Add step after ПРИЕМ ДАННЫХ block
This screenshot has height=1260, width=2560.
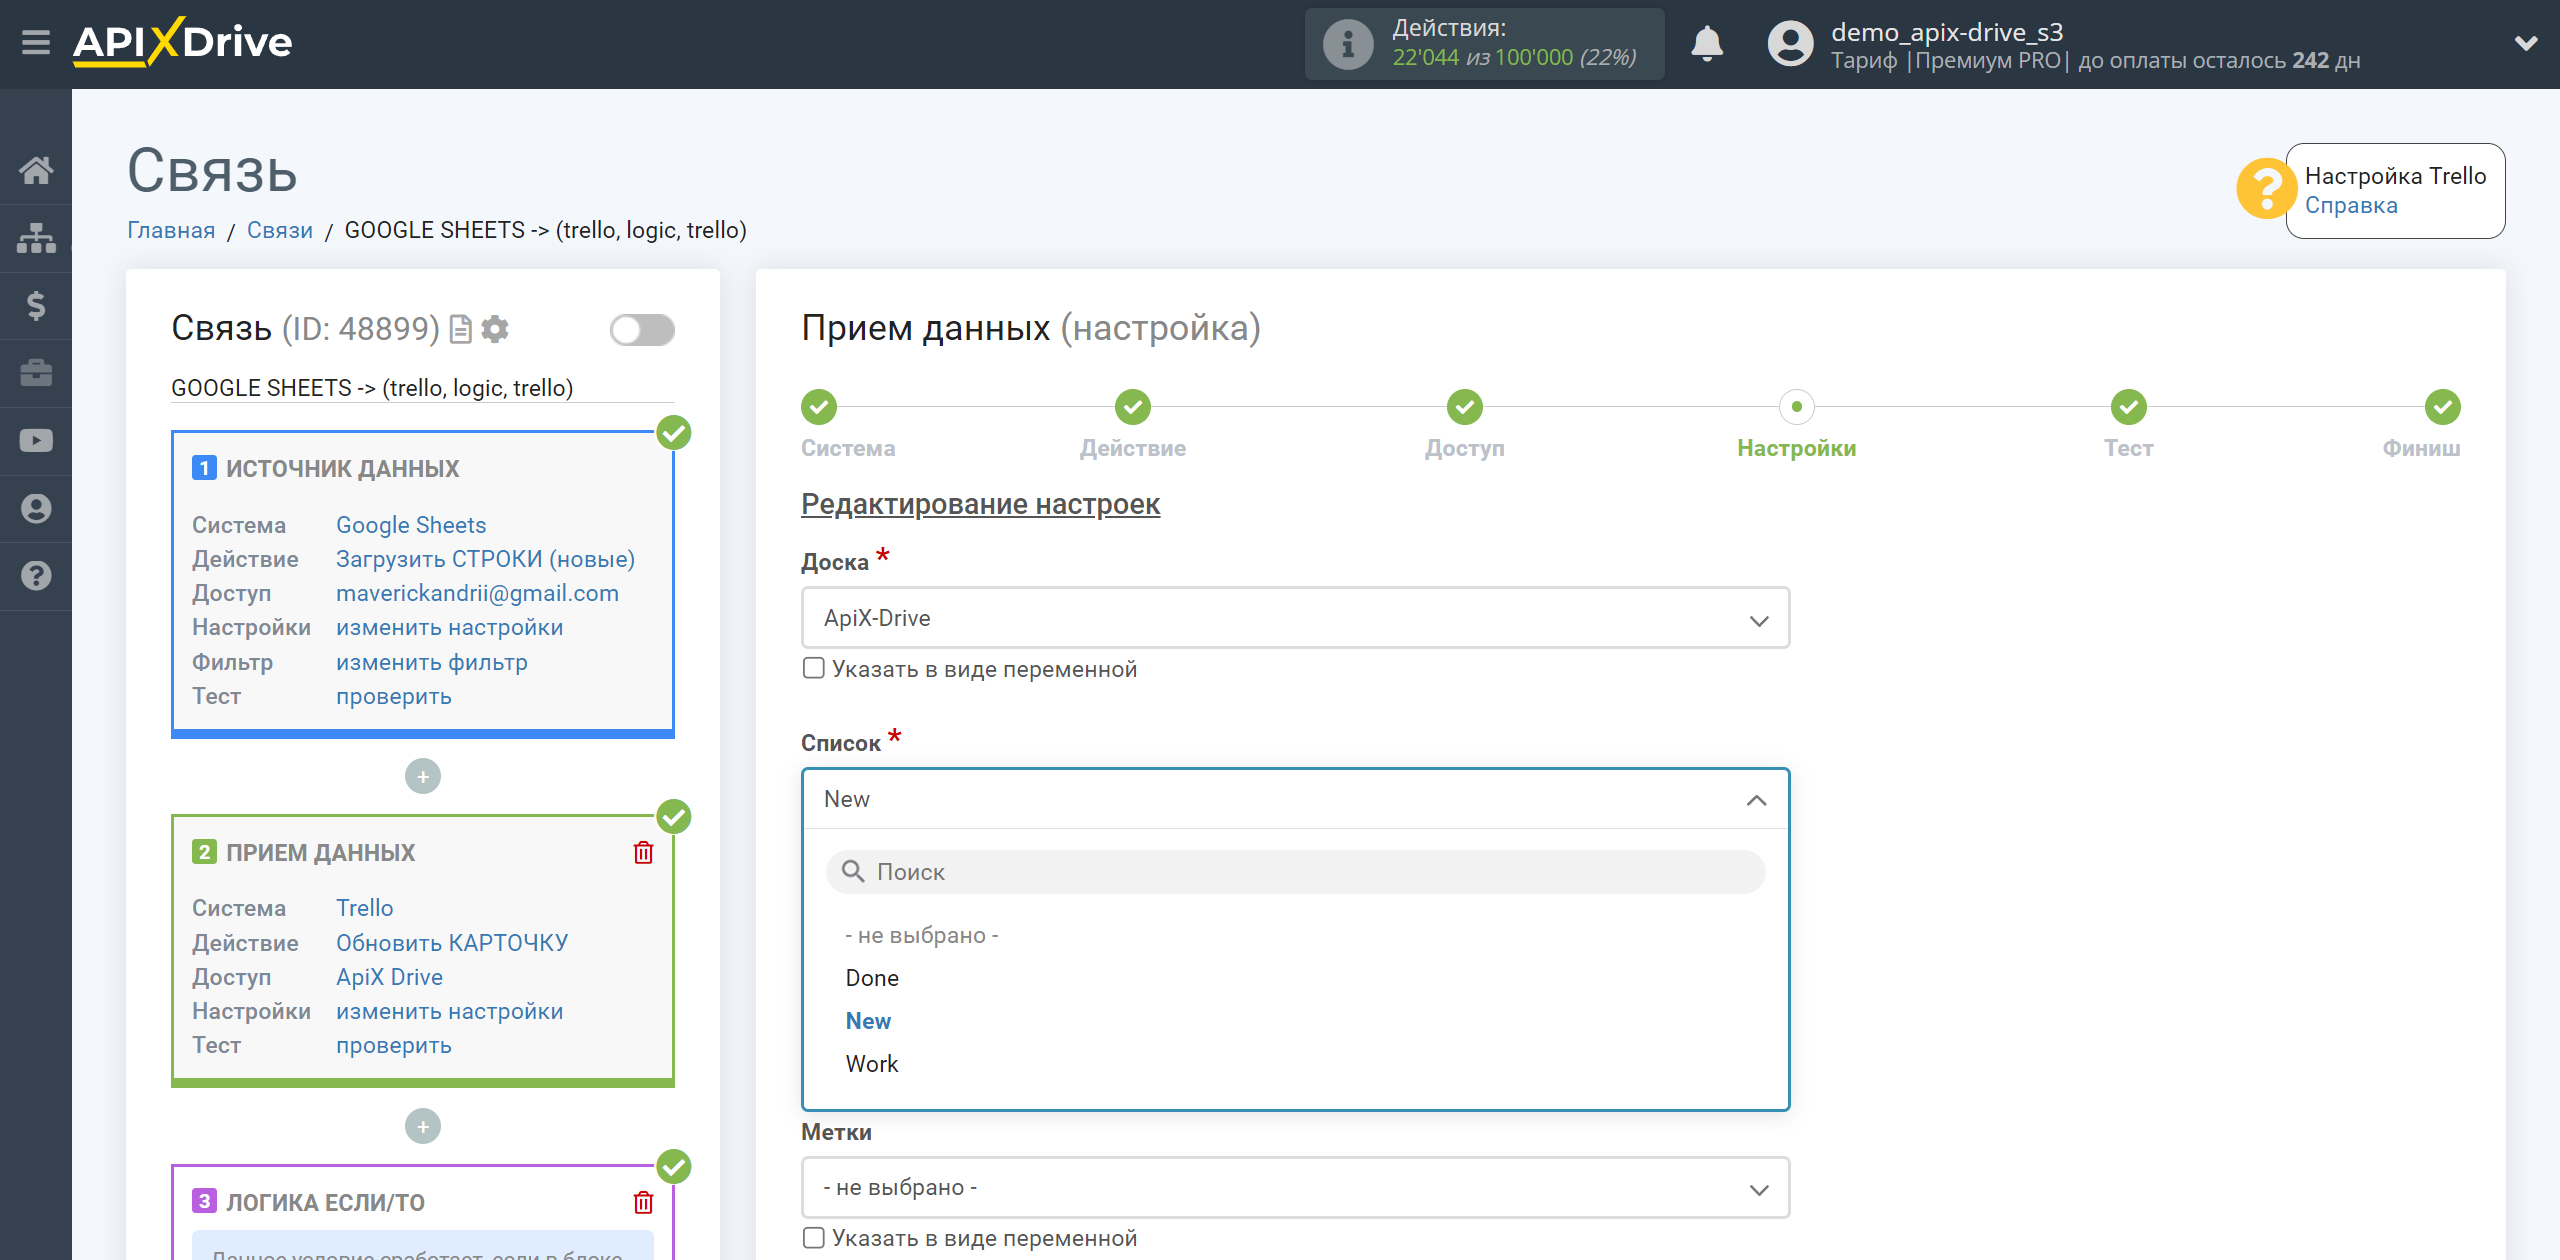[423, 1126]
